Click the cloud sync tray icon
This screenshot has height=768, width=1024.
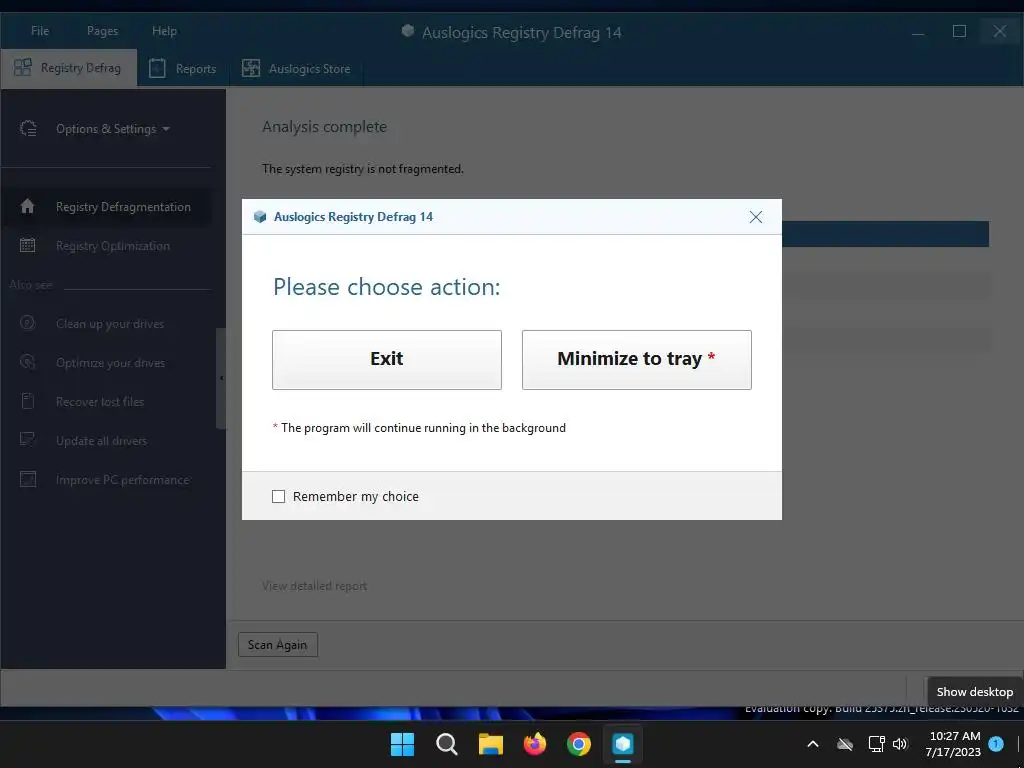[x=845, y=744]
